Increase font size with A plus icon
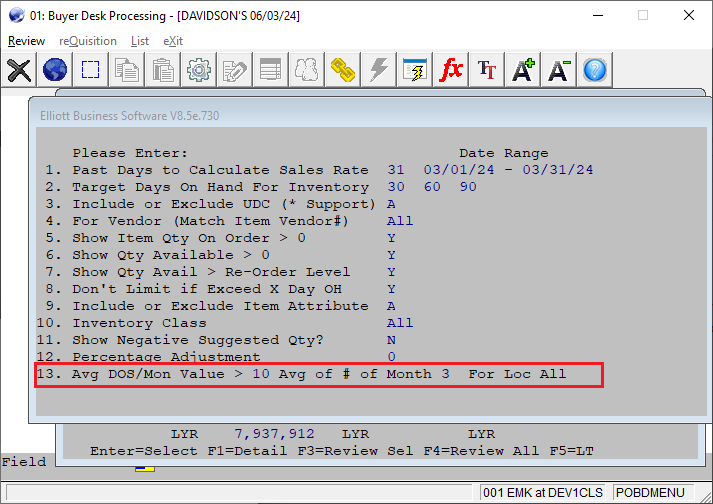The image size is (713, 504). 522,70
